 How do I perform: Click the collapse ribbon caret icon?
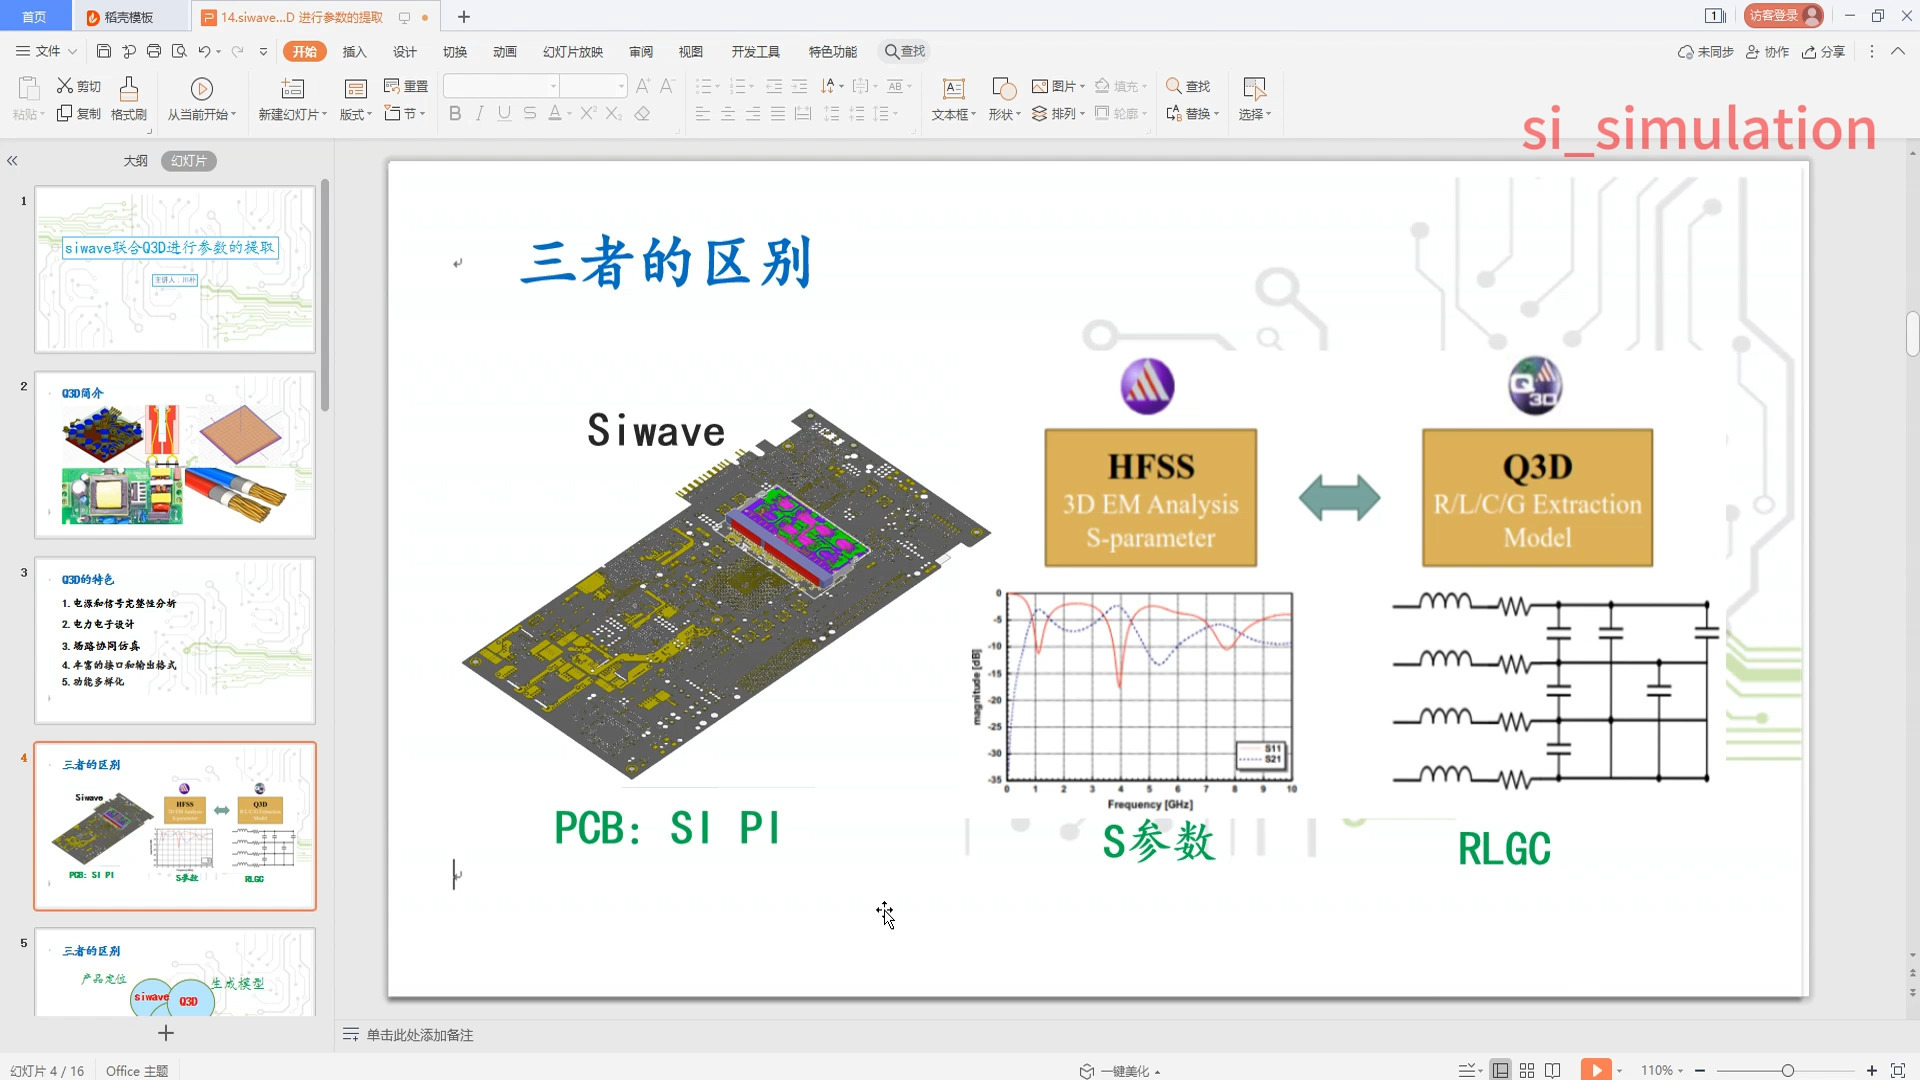tap(1898, 51)
